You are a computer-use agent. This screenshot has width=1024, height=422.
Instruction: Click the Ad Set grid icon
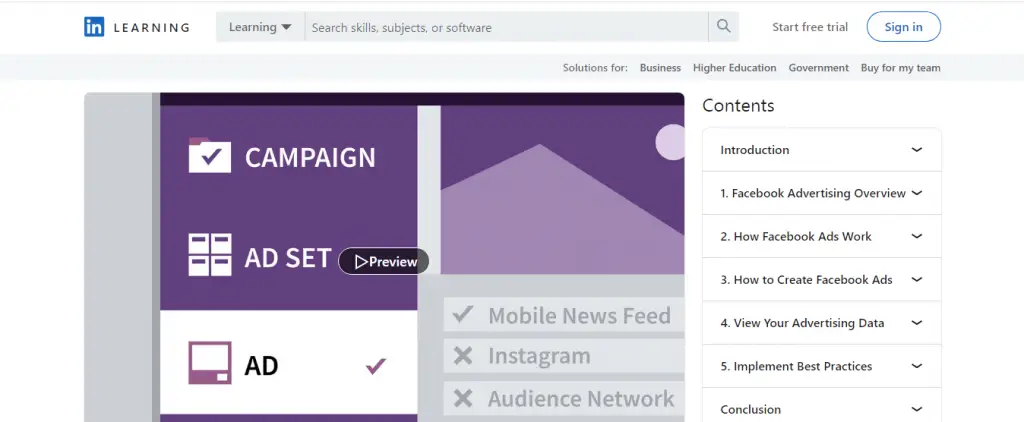click(x=209, y=256)
